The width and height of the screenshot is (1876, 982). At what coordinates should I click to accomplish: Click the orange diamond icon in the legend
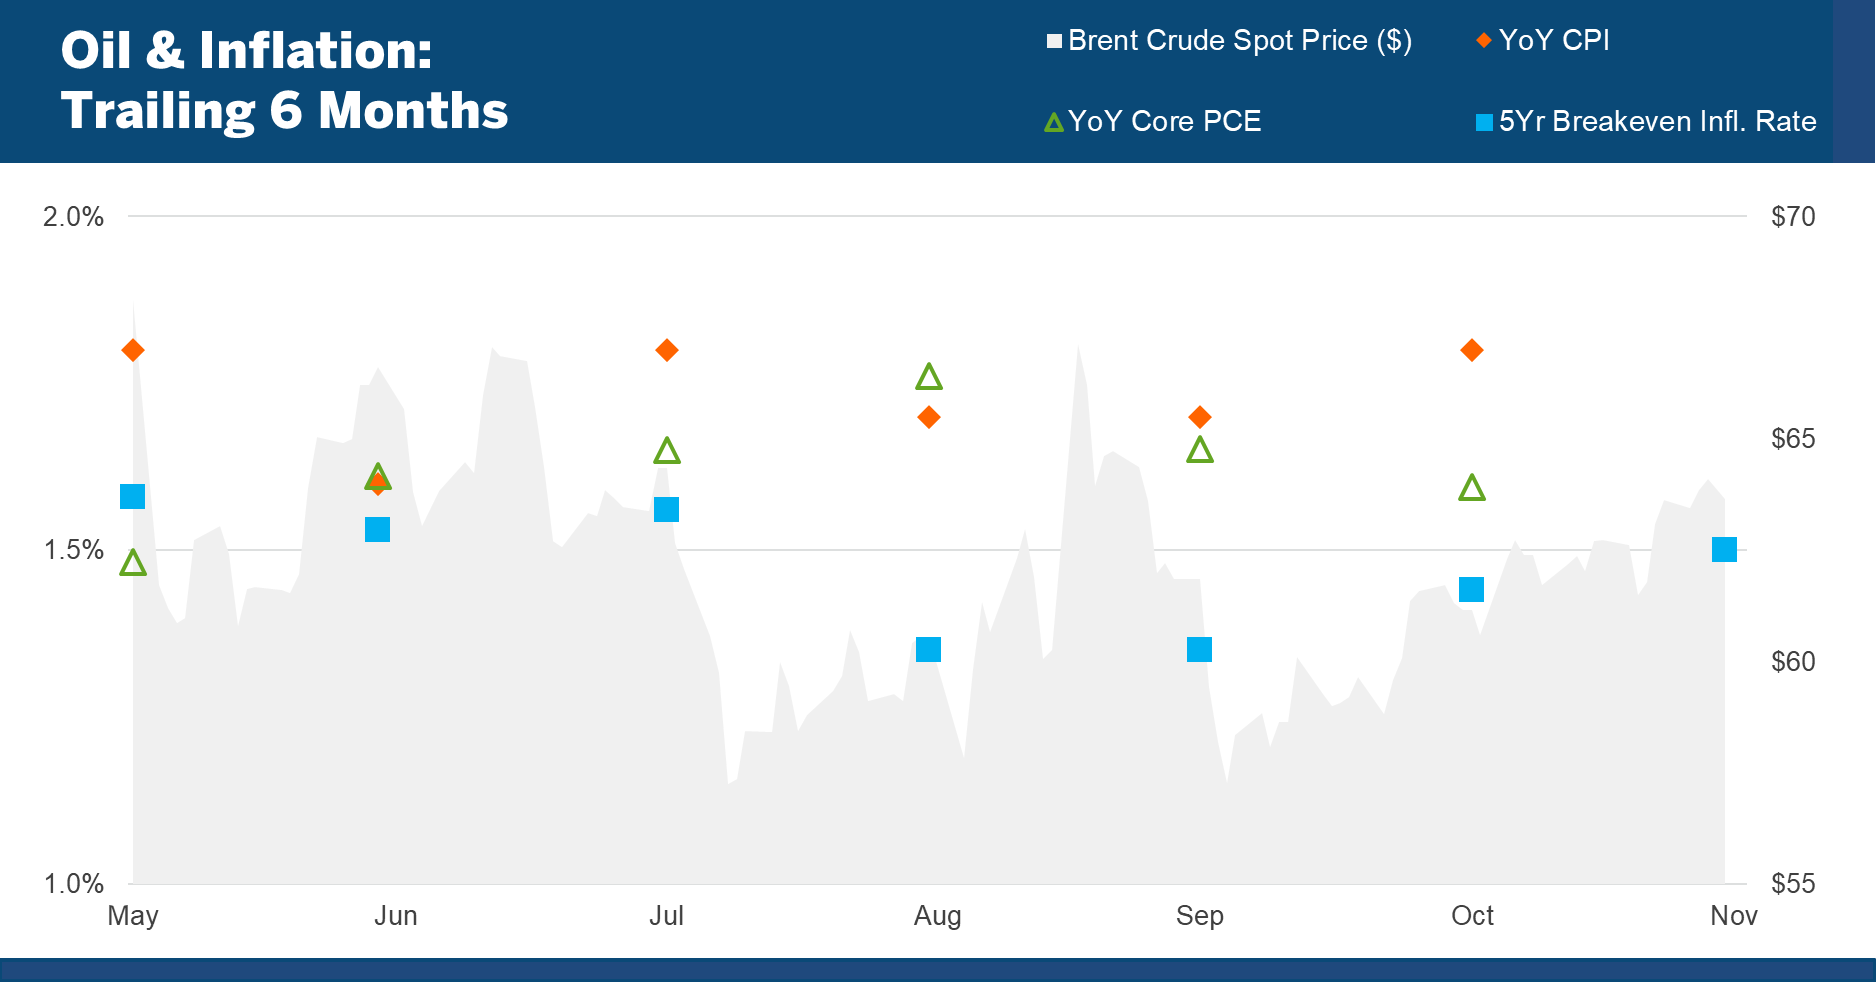1484,40
